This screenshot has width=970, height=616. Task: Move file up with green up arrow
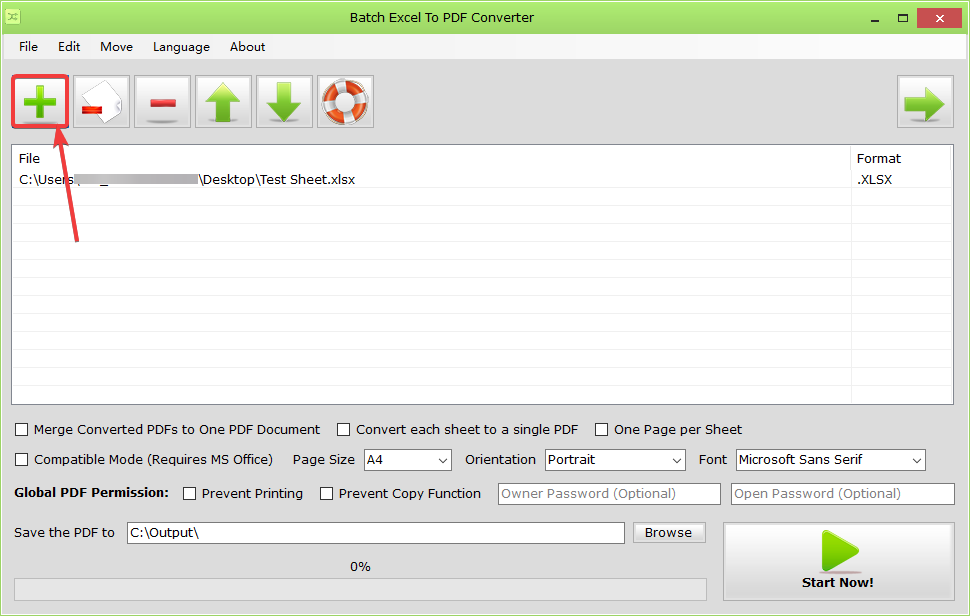(223, 101)
